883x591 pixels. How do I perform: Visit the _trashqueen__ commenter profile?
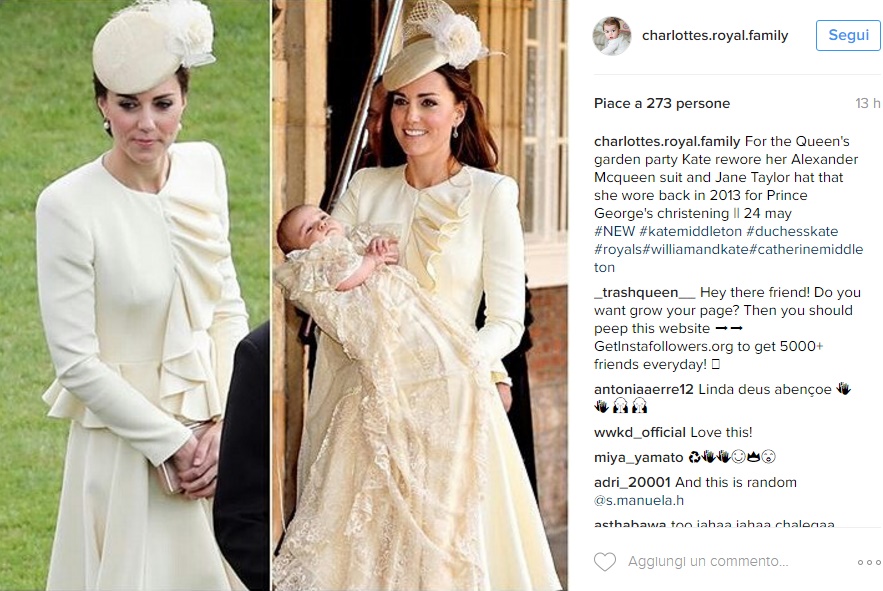pyautogui.click(x=645, y=292)
